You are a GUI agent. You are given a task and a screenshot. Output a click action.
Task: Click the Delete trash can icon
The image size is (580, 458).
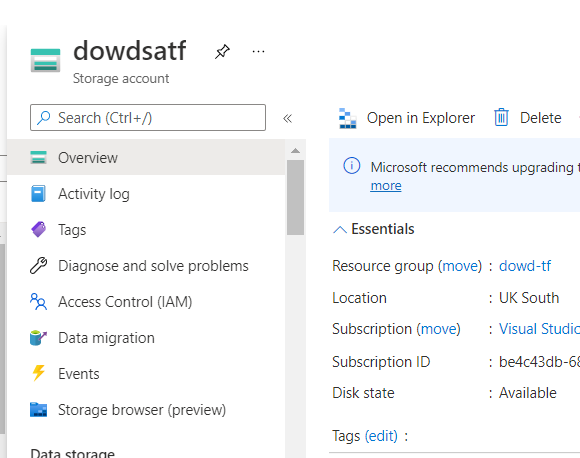502,118
